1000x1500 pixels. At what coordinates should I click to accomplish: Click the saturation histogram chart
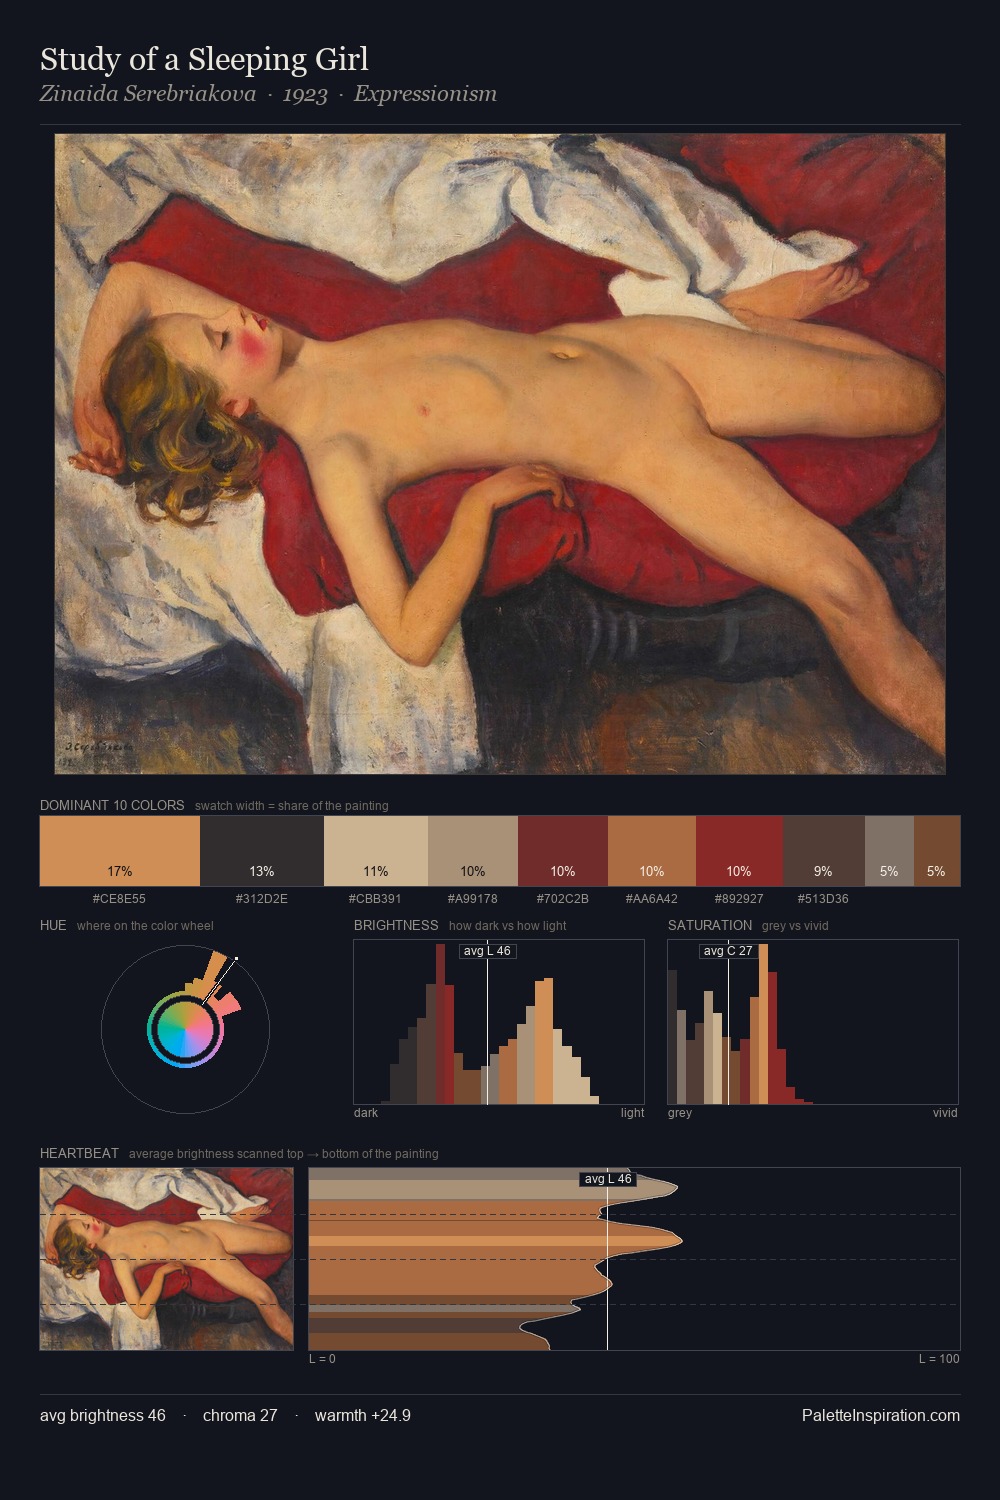tap(813, 1022)
